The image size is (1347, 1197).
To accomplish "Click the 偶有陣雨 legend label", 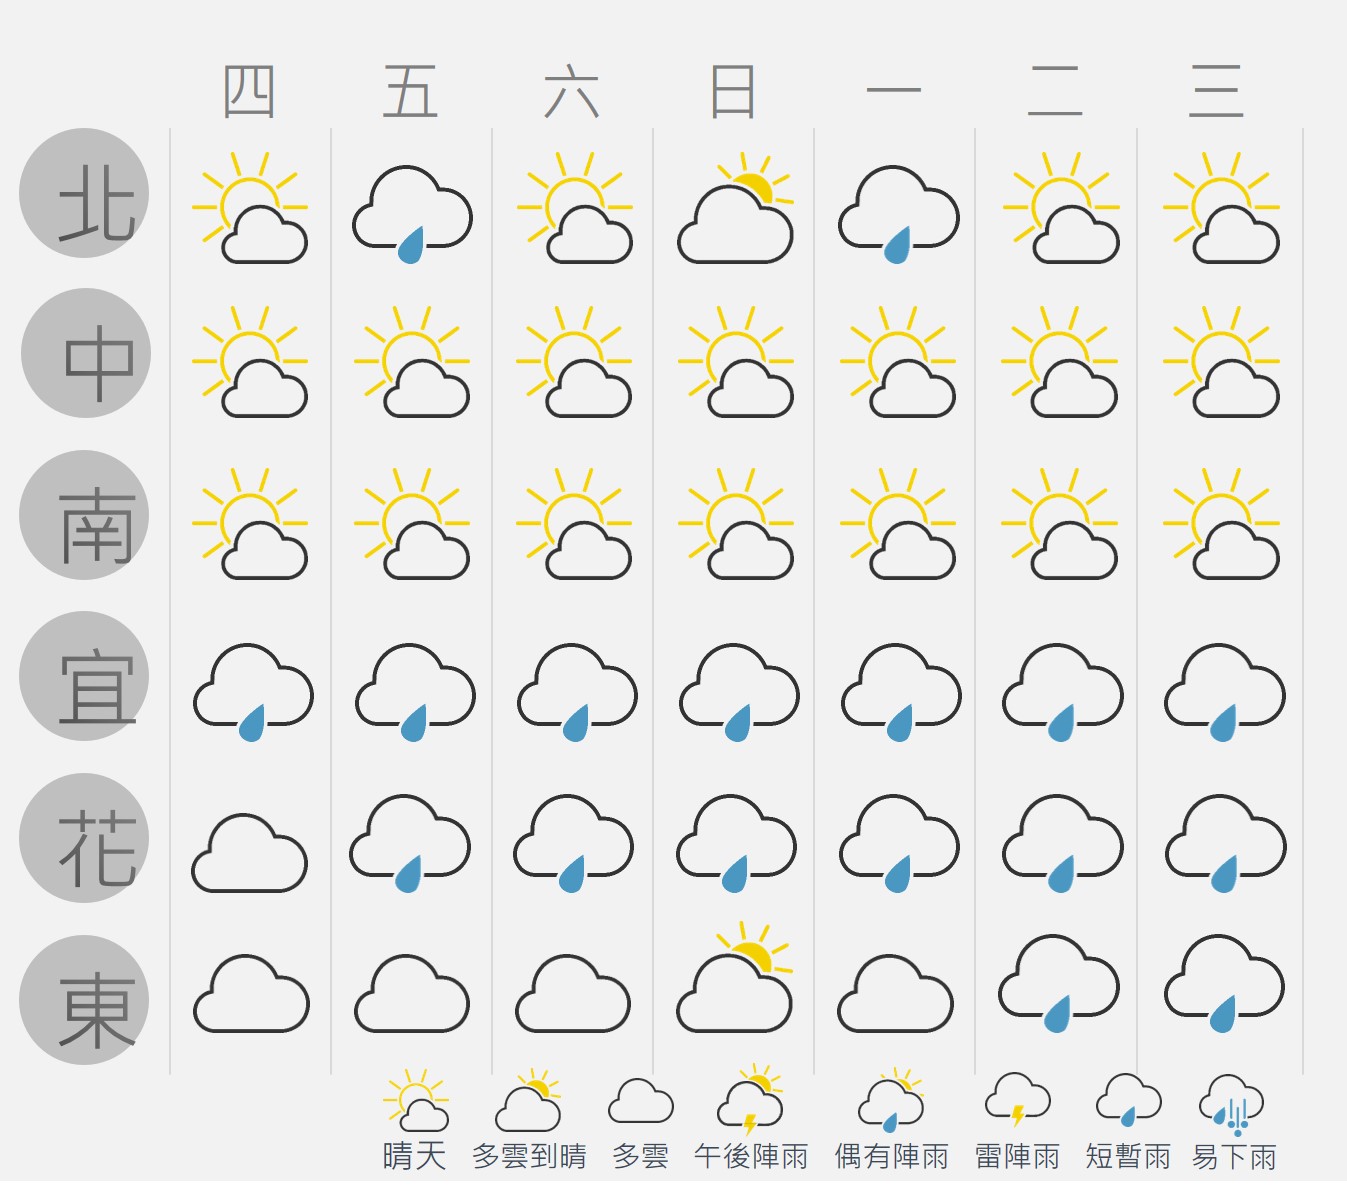I will click(x=892, y=1157).
